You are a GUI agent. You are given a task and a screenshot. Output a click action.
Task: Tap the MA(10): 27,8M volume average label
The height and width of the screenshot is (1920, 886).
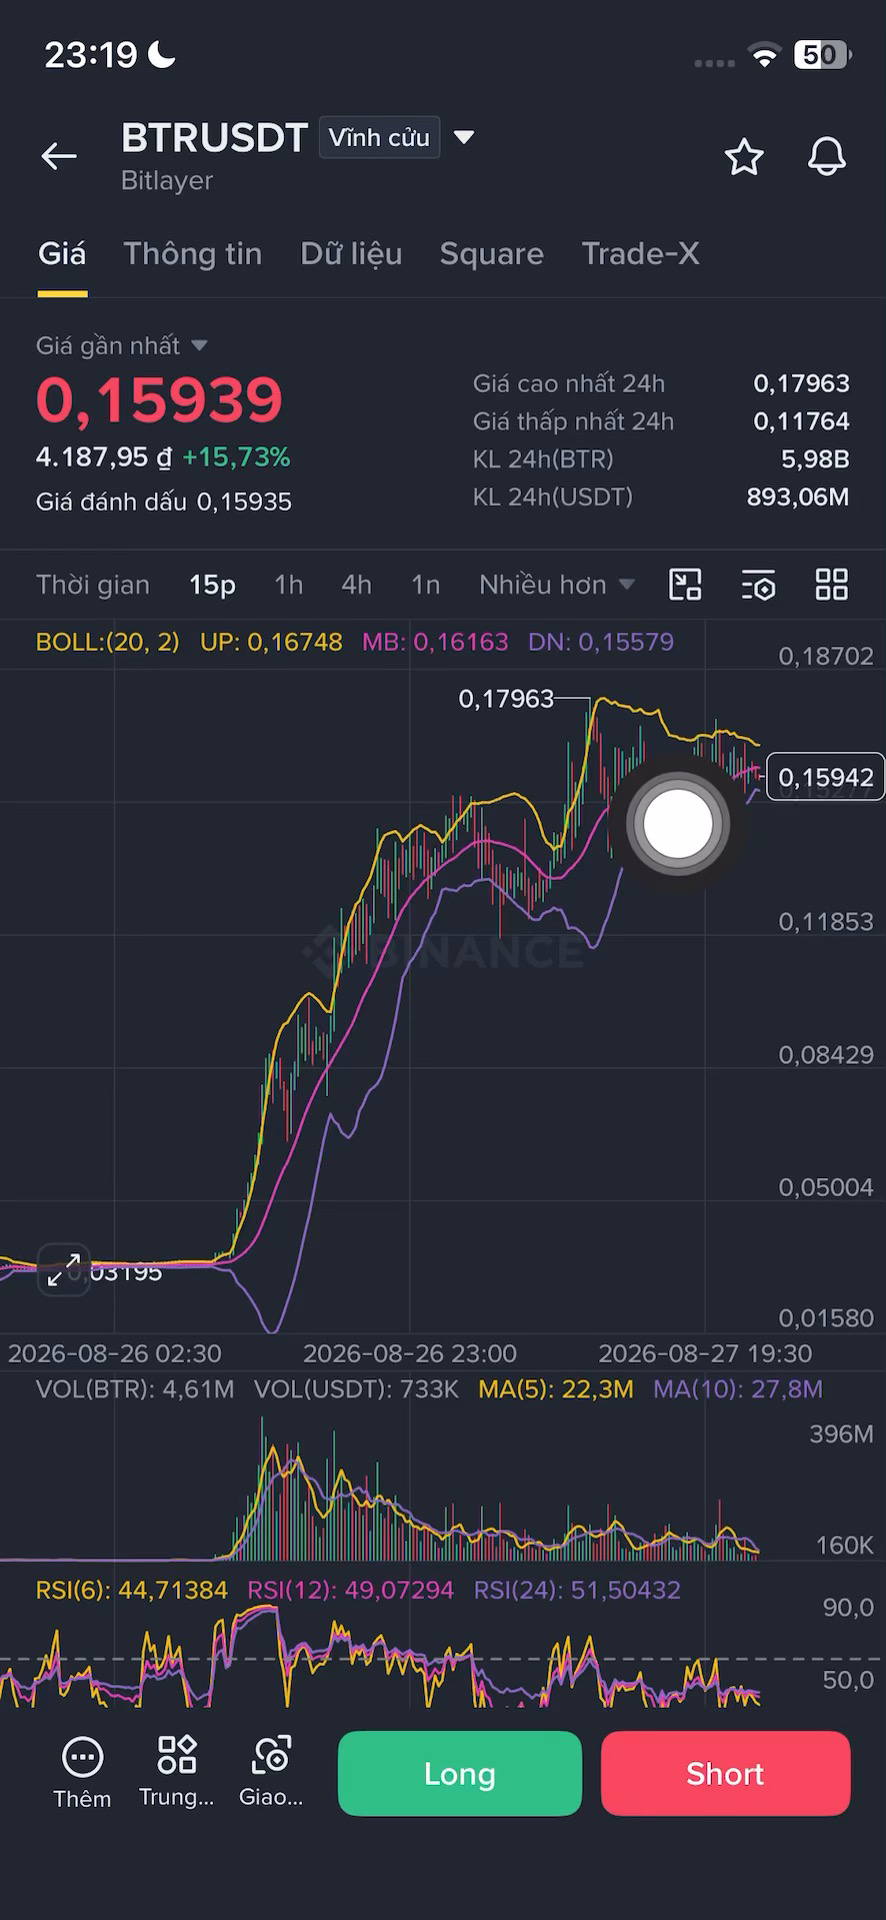tap(738, 1389)
